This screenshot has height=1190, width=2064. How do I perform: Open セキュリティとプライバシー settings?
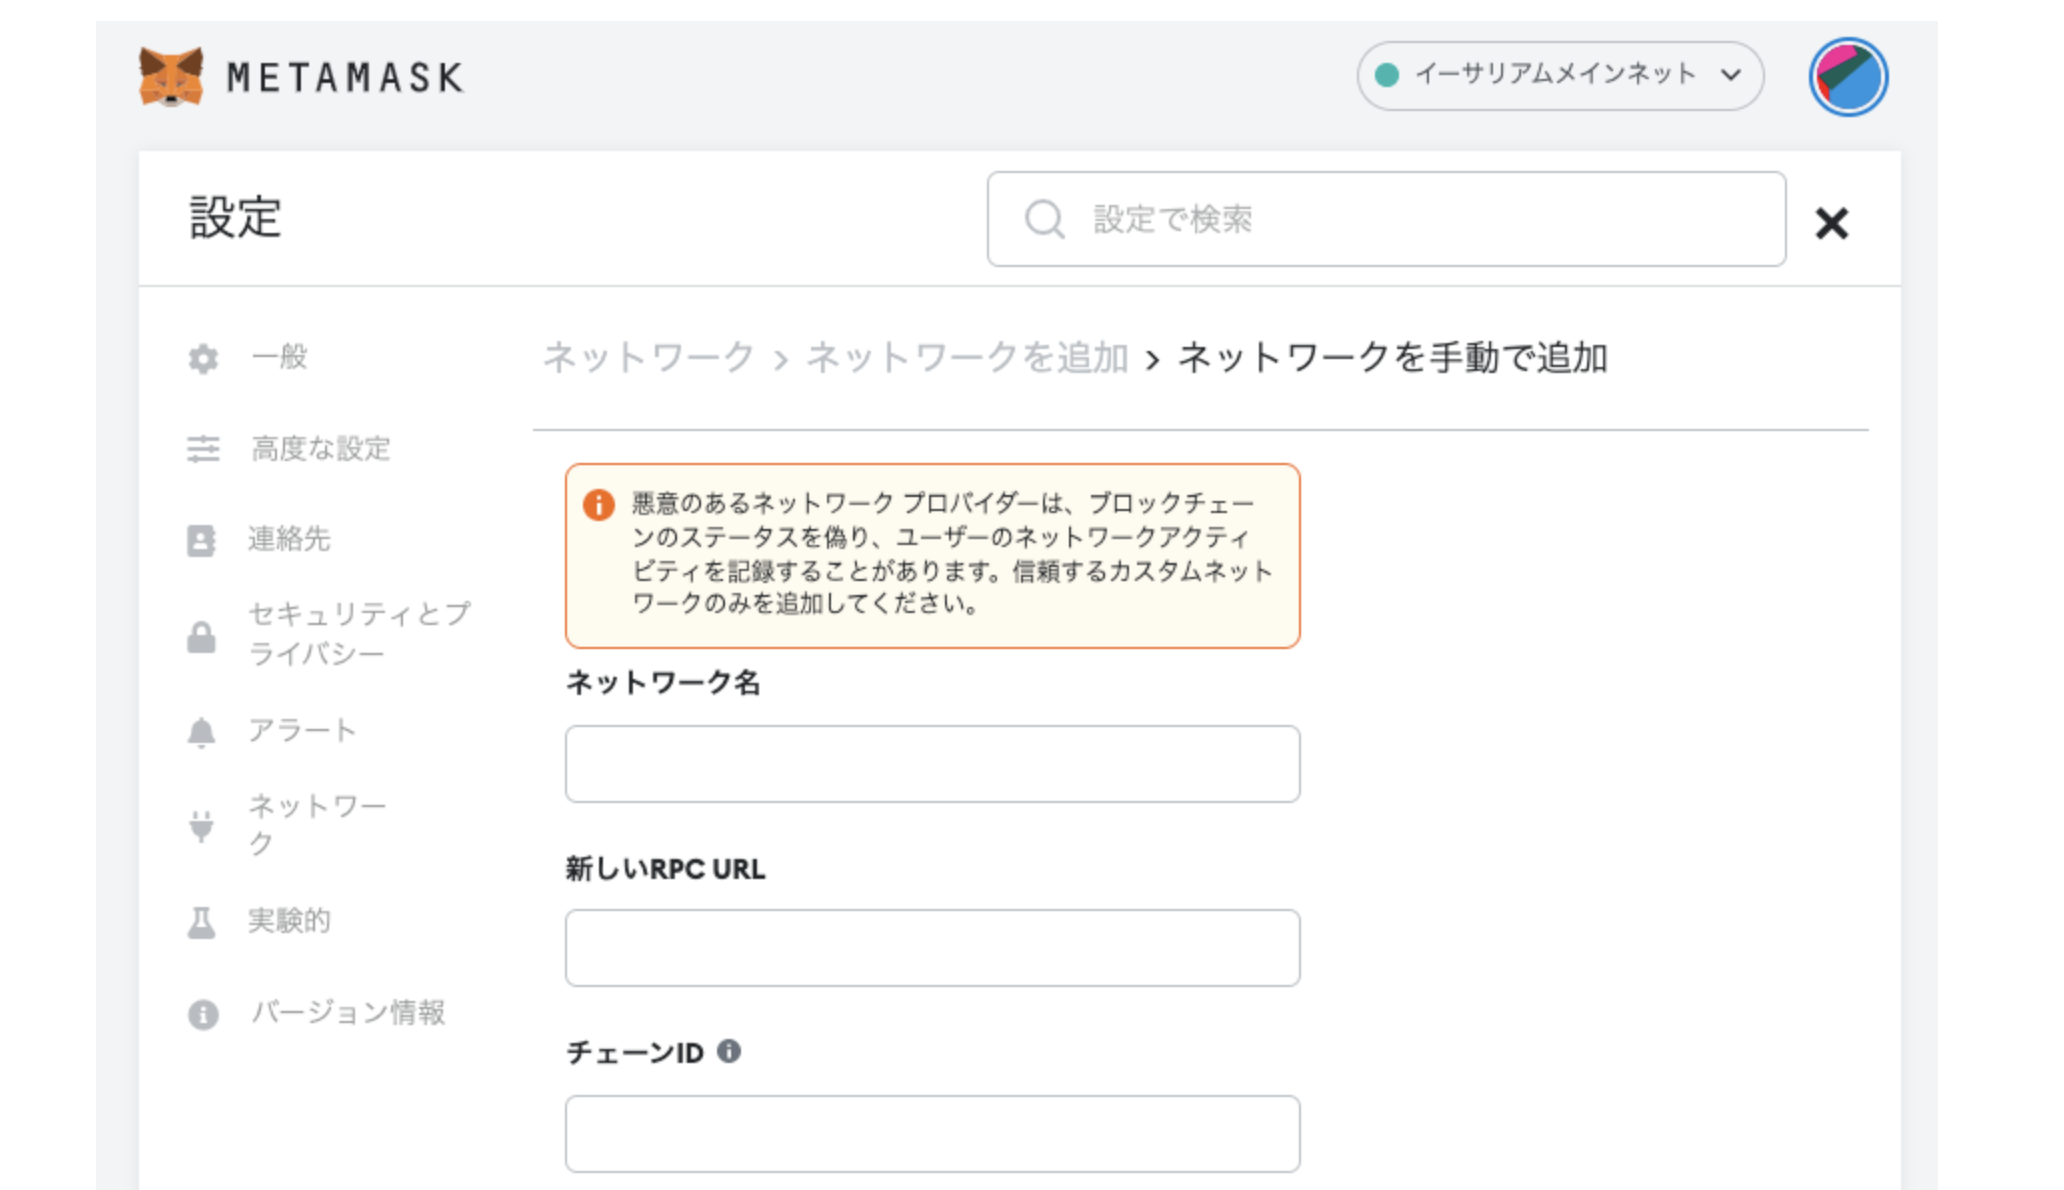(359, 633)
